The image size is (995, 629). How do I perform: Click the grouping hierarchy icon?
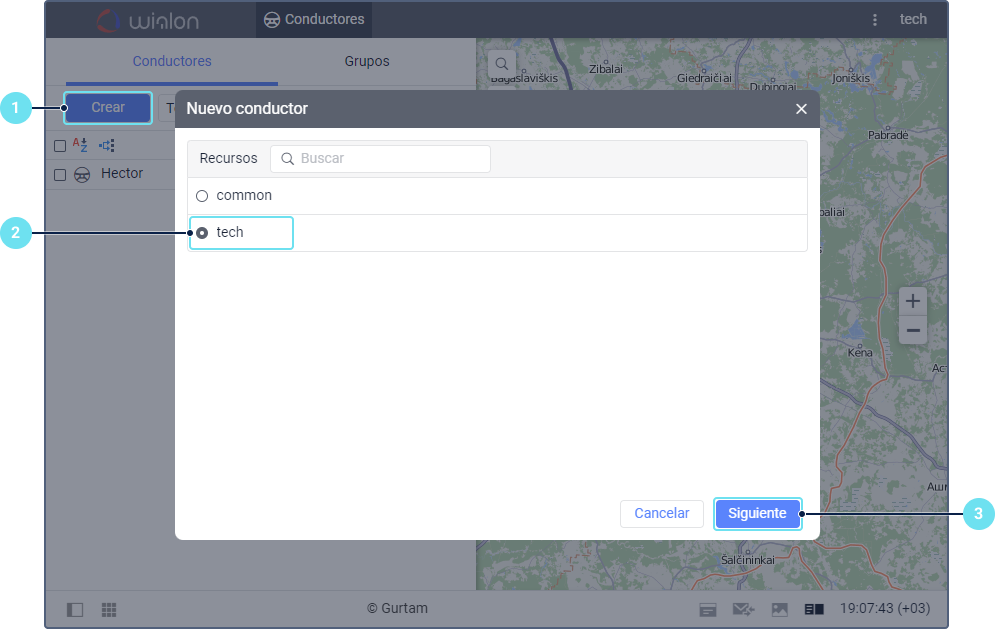coord(107,146)
